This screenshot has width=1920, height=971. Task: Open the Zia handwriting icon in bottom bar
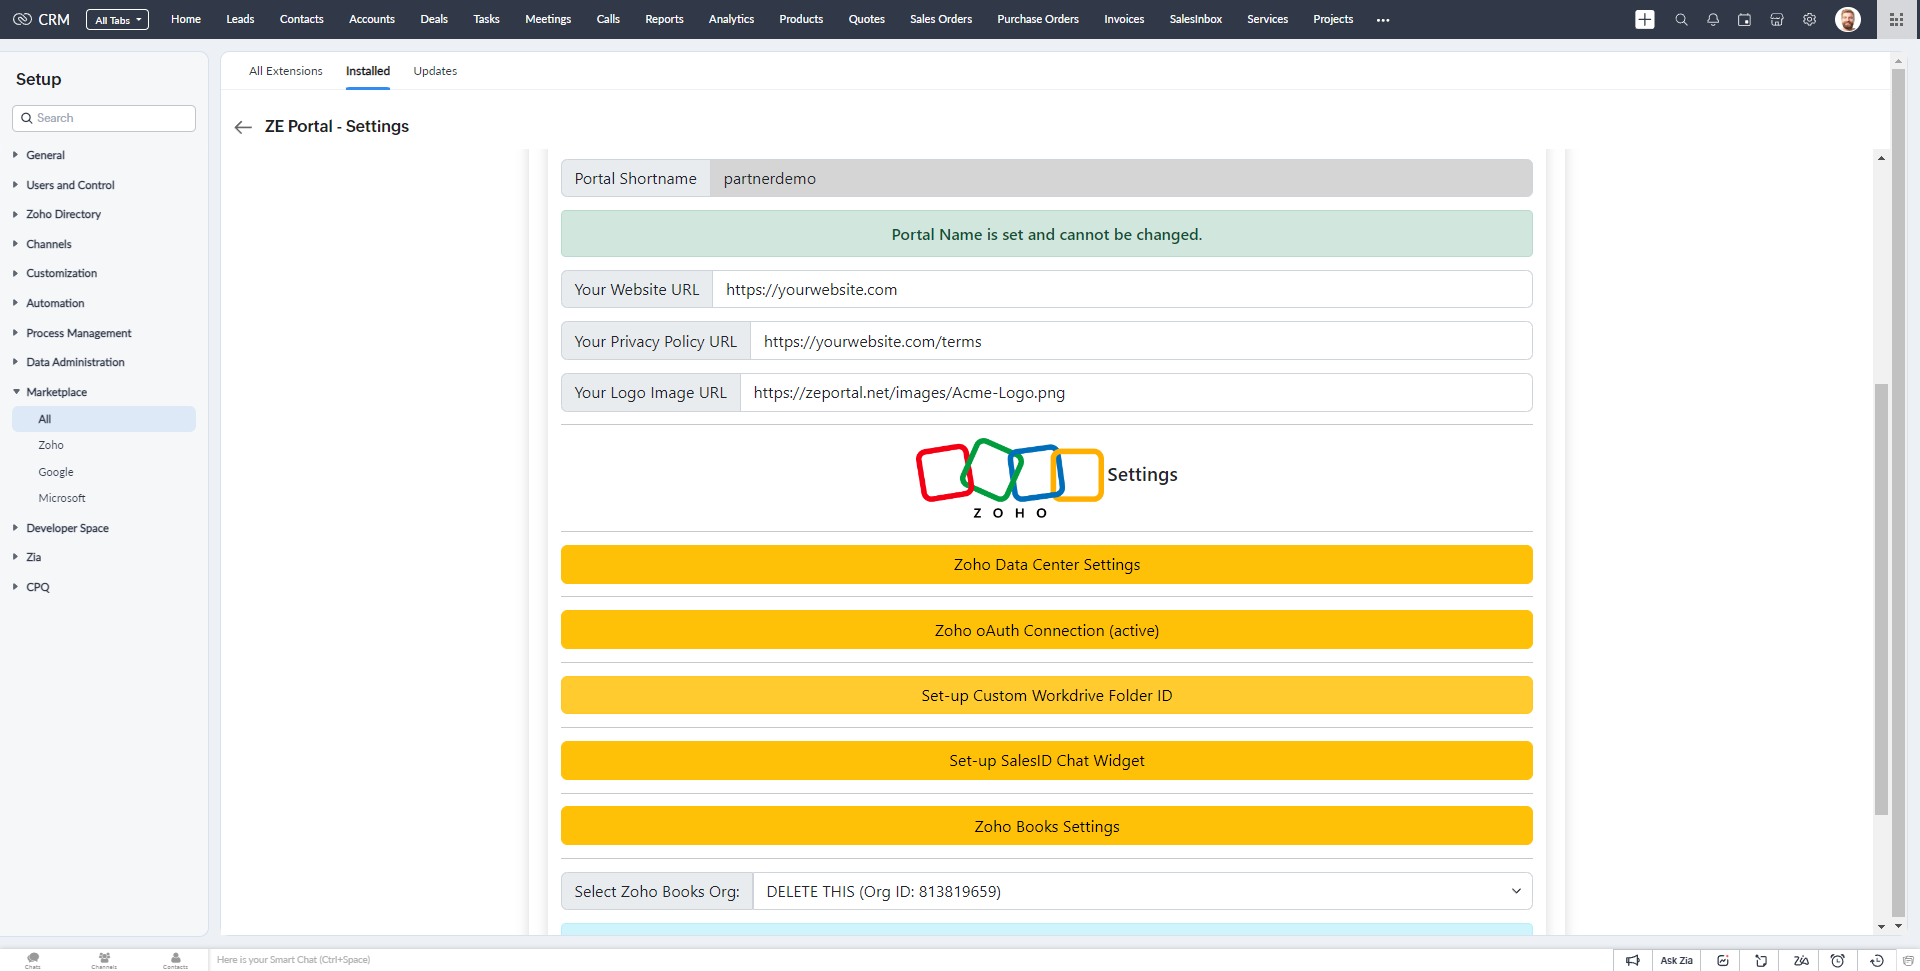point(1801,960)
